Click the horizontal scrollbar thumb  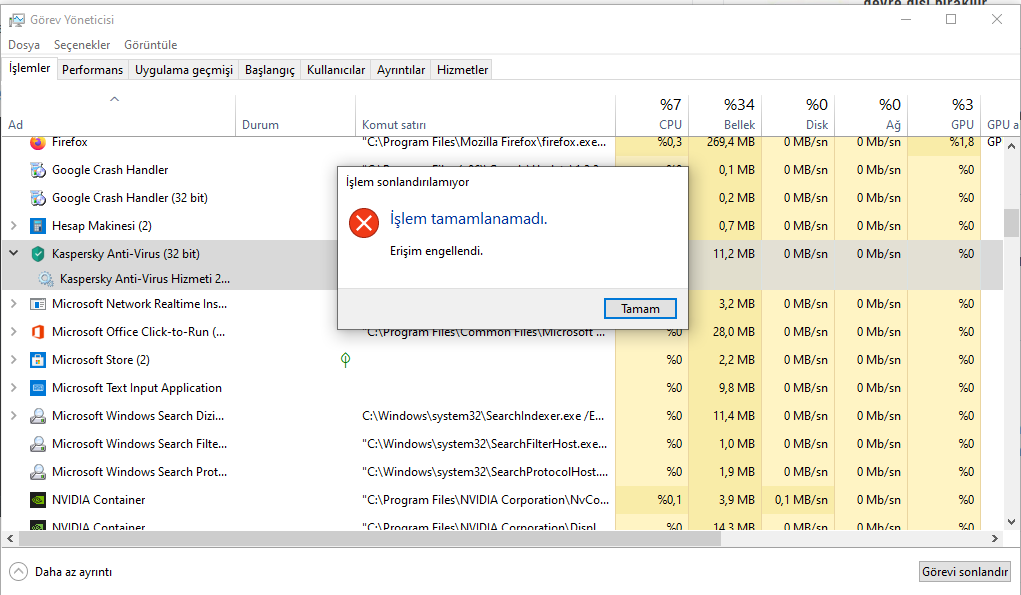pos(370,538)
